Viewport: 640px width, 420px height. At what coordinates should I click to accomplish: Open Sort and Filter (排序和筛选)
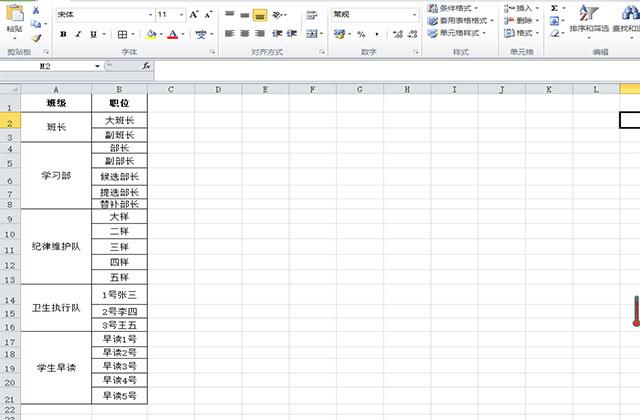pyautogui.click(x=589, y=20)
